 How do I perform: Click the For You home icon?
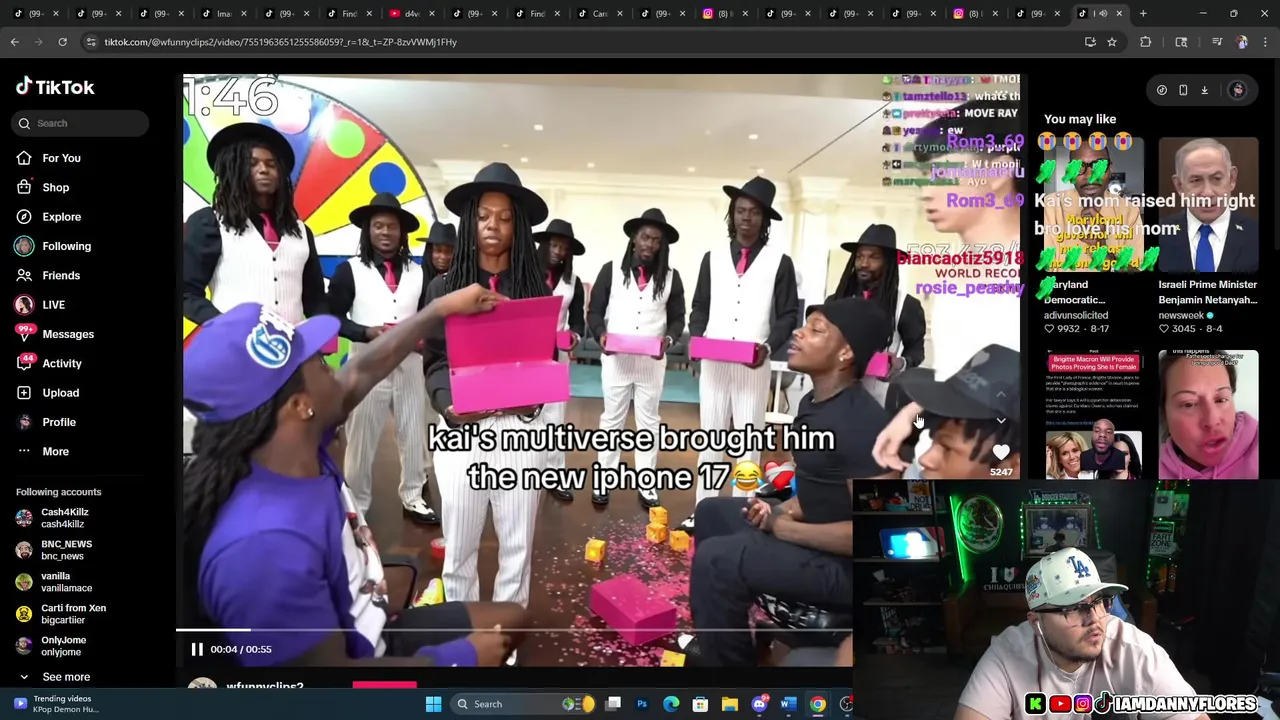point(24,158)
